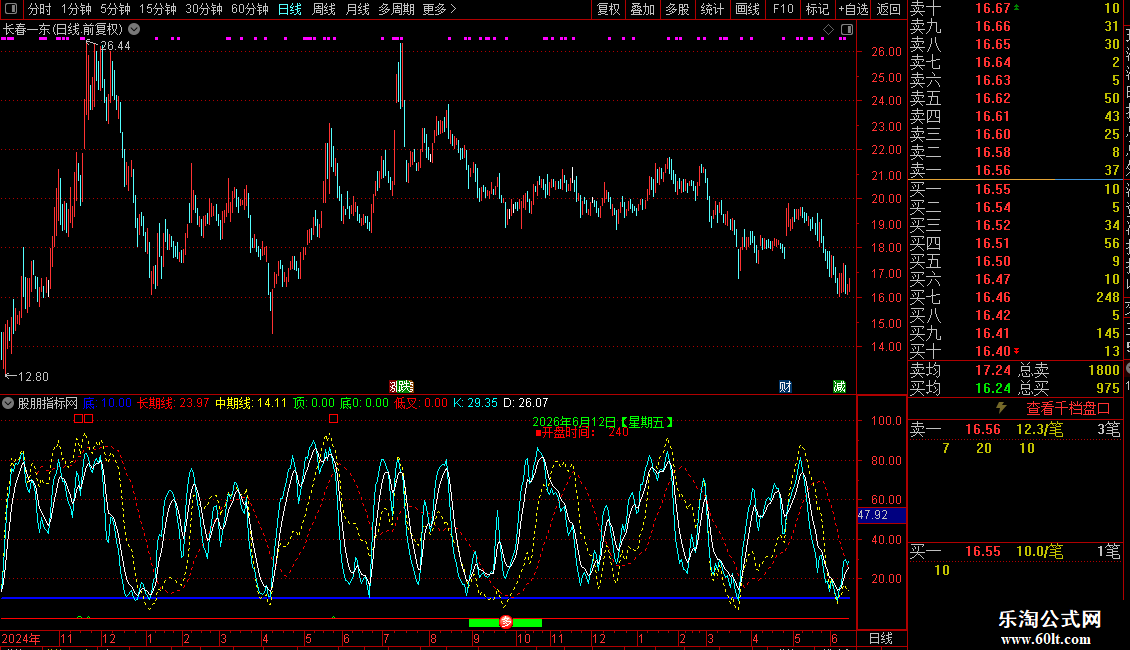Select the 1分钟 period

(76, 9)
